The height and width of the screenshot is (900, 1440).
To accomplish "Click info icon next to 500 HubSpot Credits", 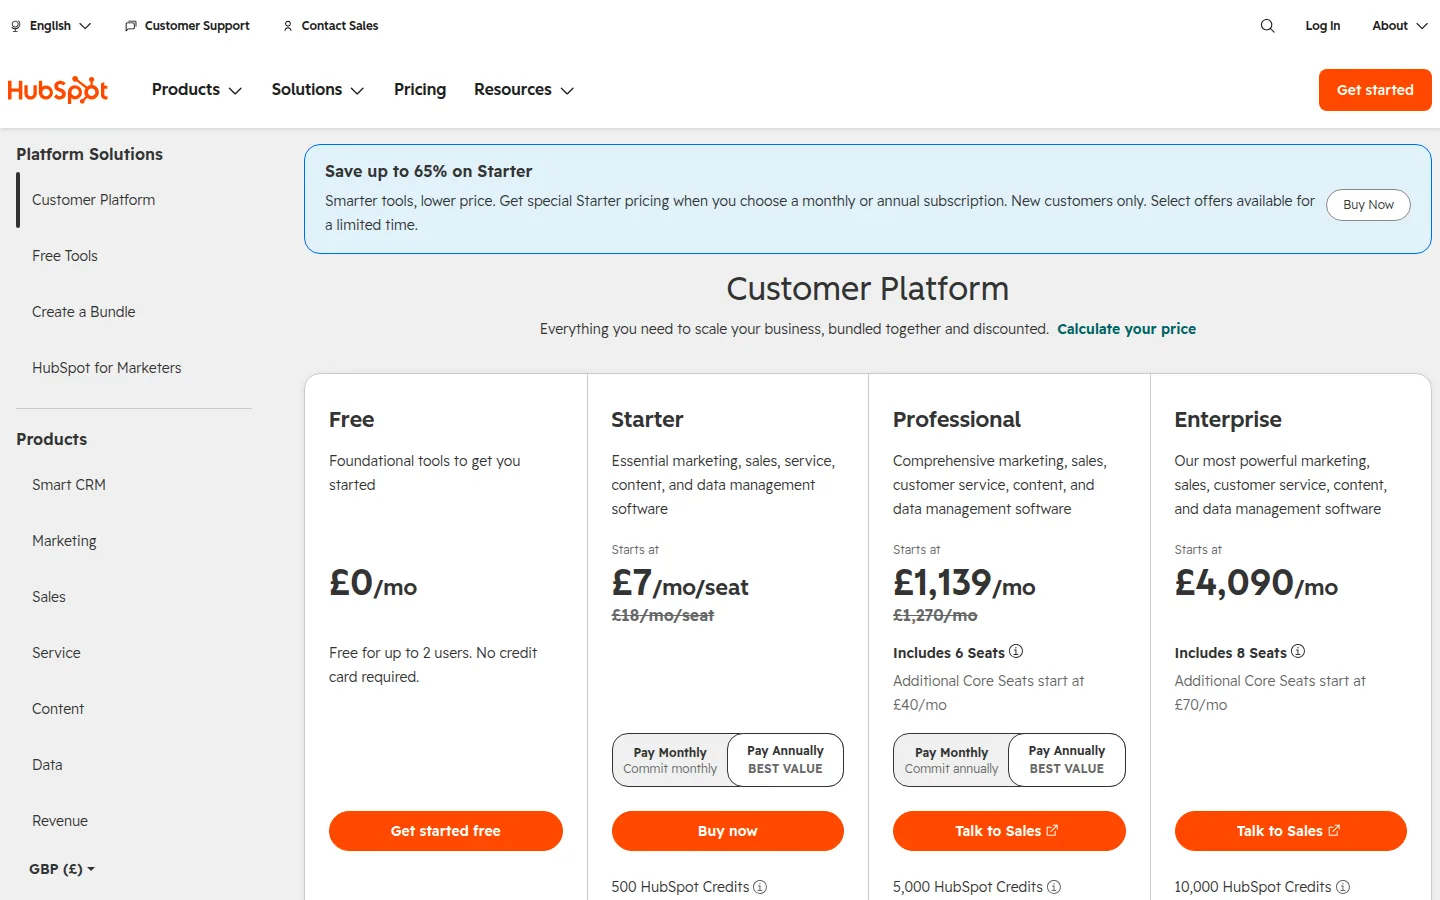I will tap(760, 887).
